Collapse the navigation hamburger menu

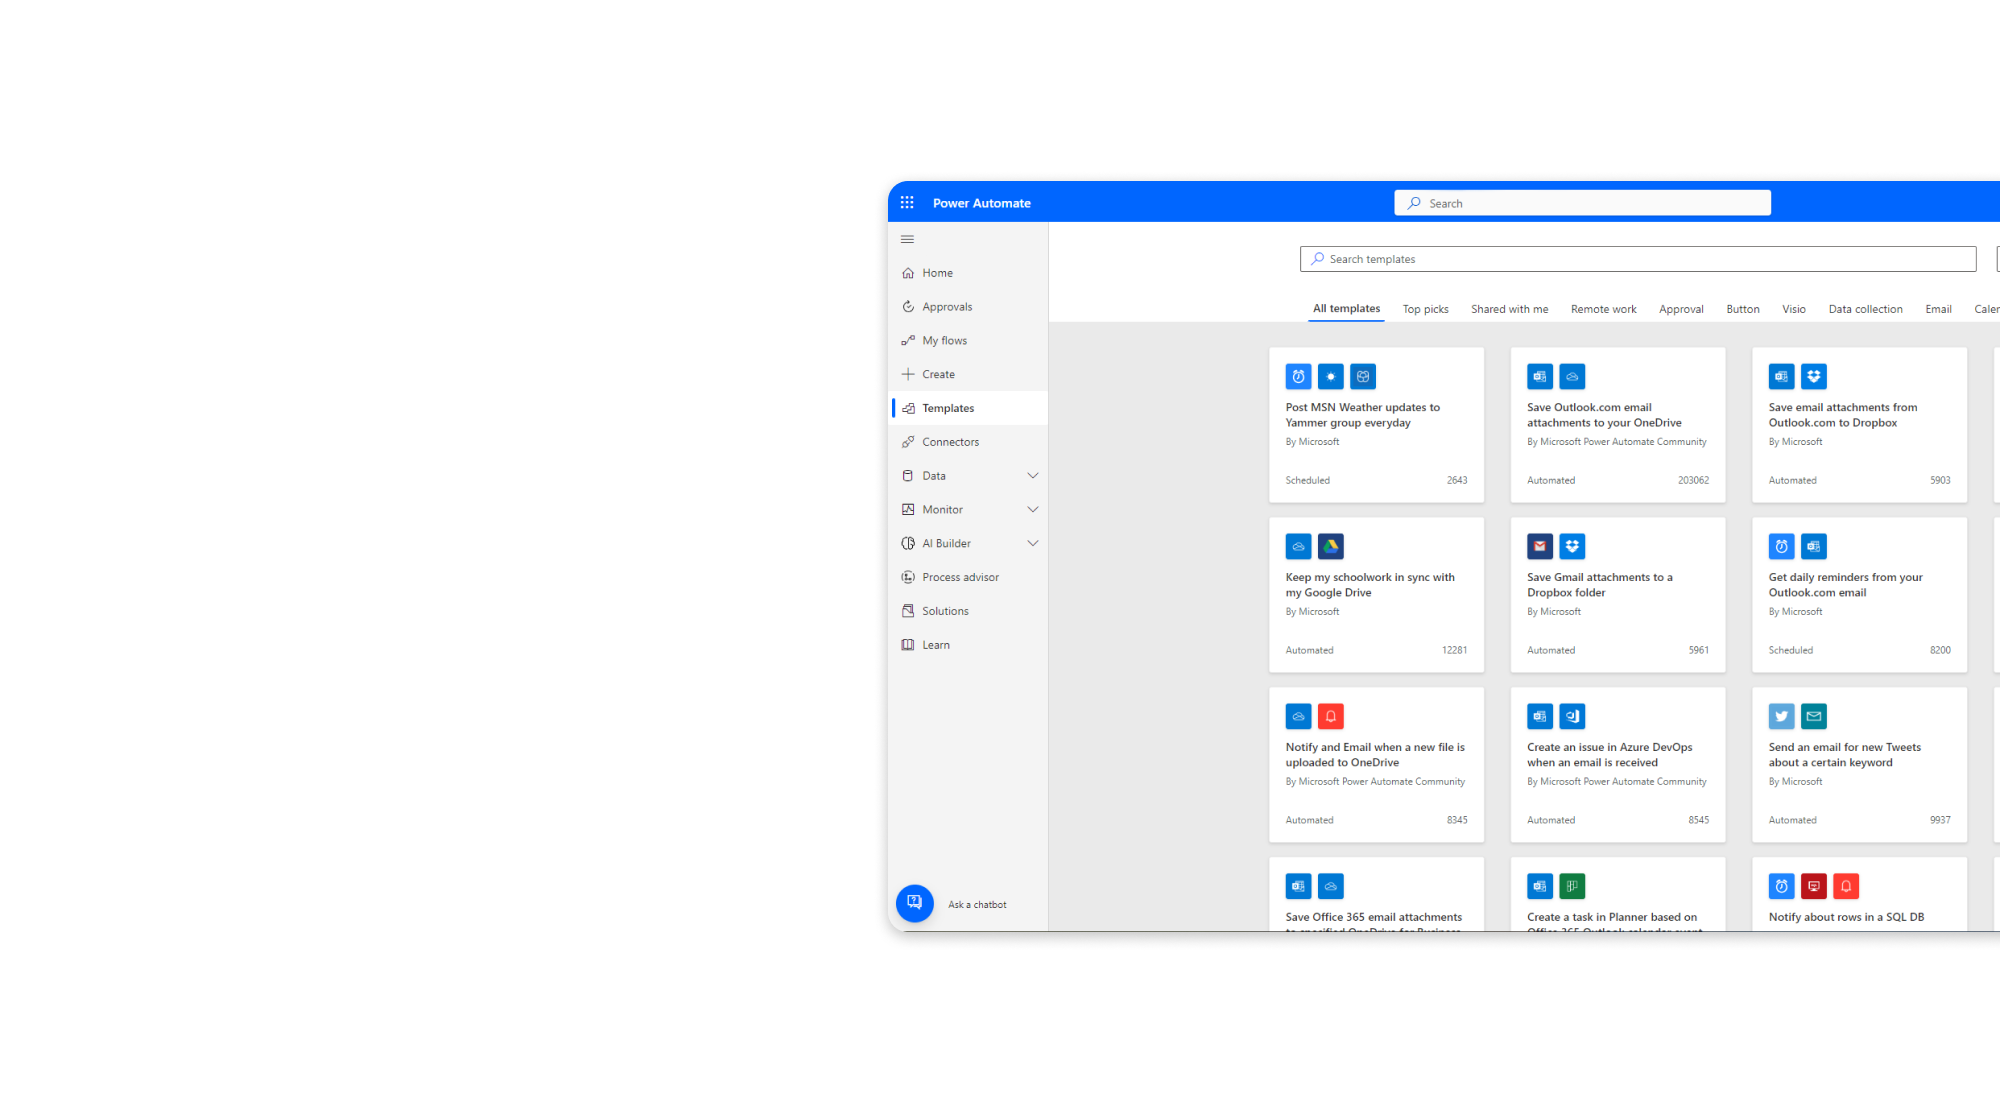907,239
